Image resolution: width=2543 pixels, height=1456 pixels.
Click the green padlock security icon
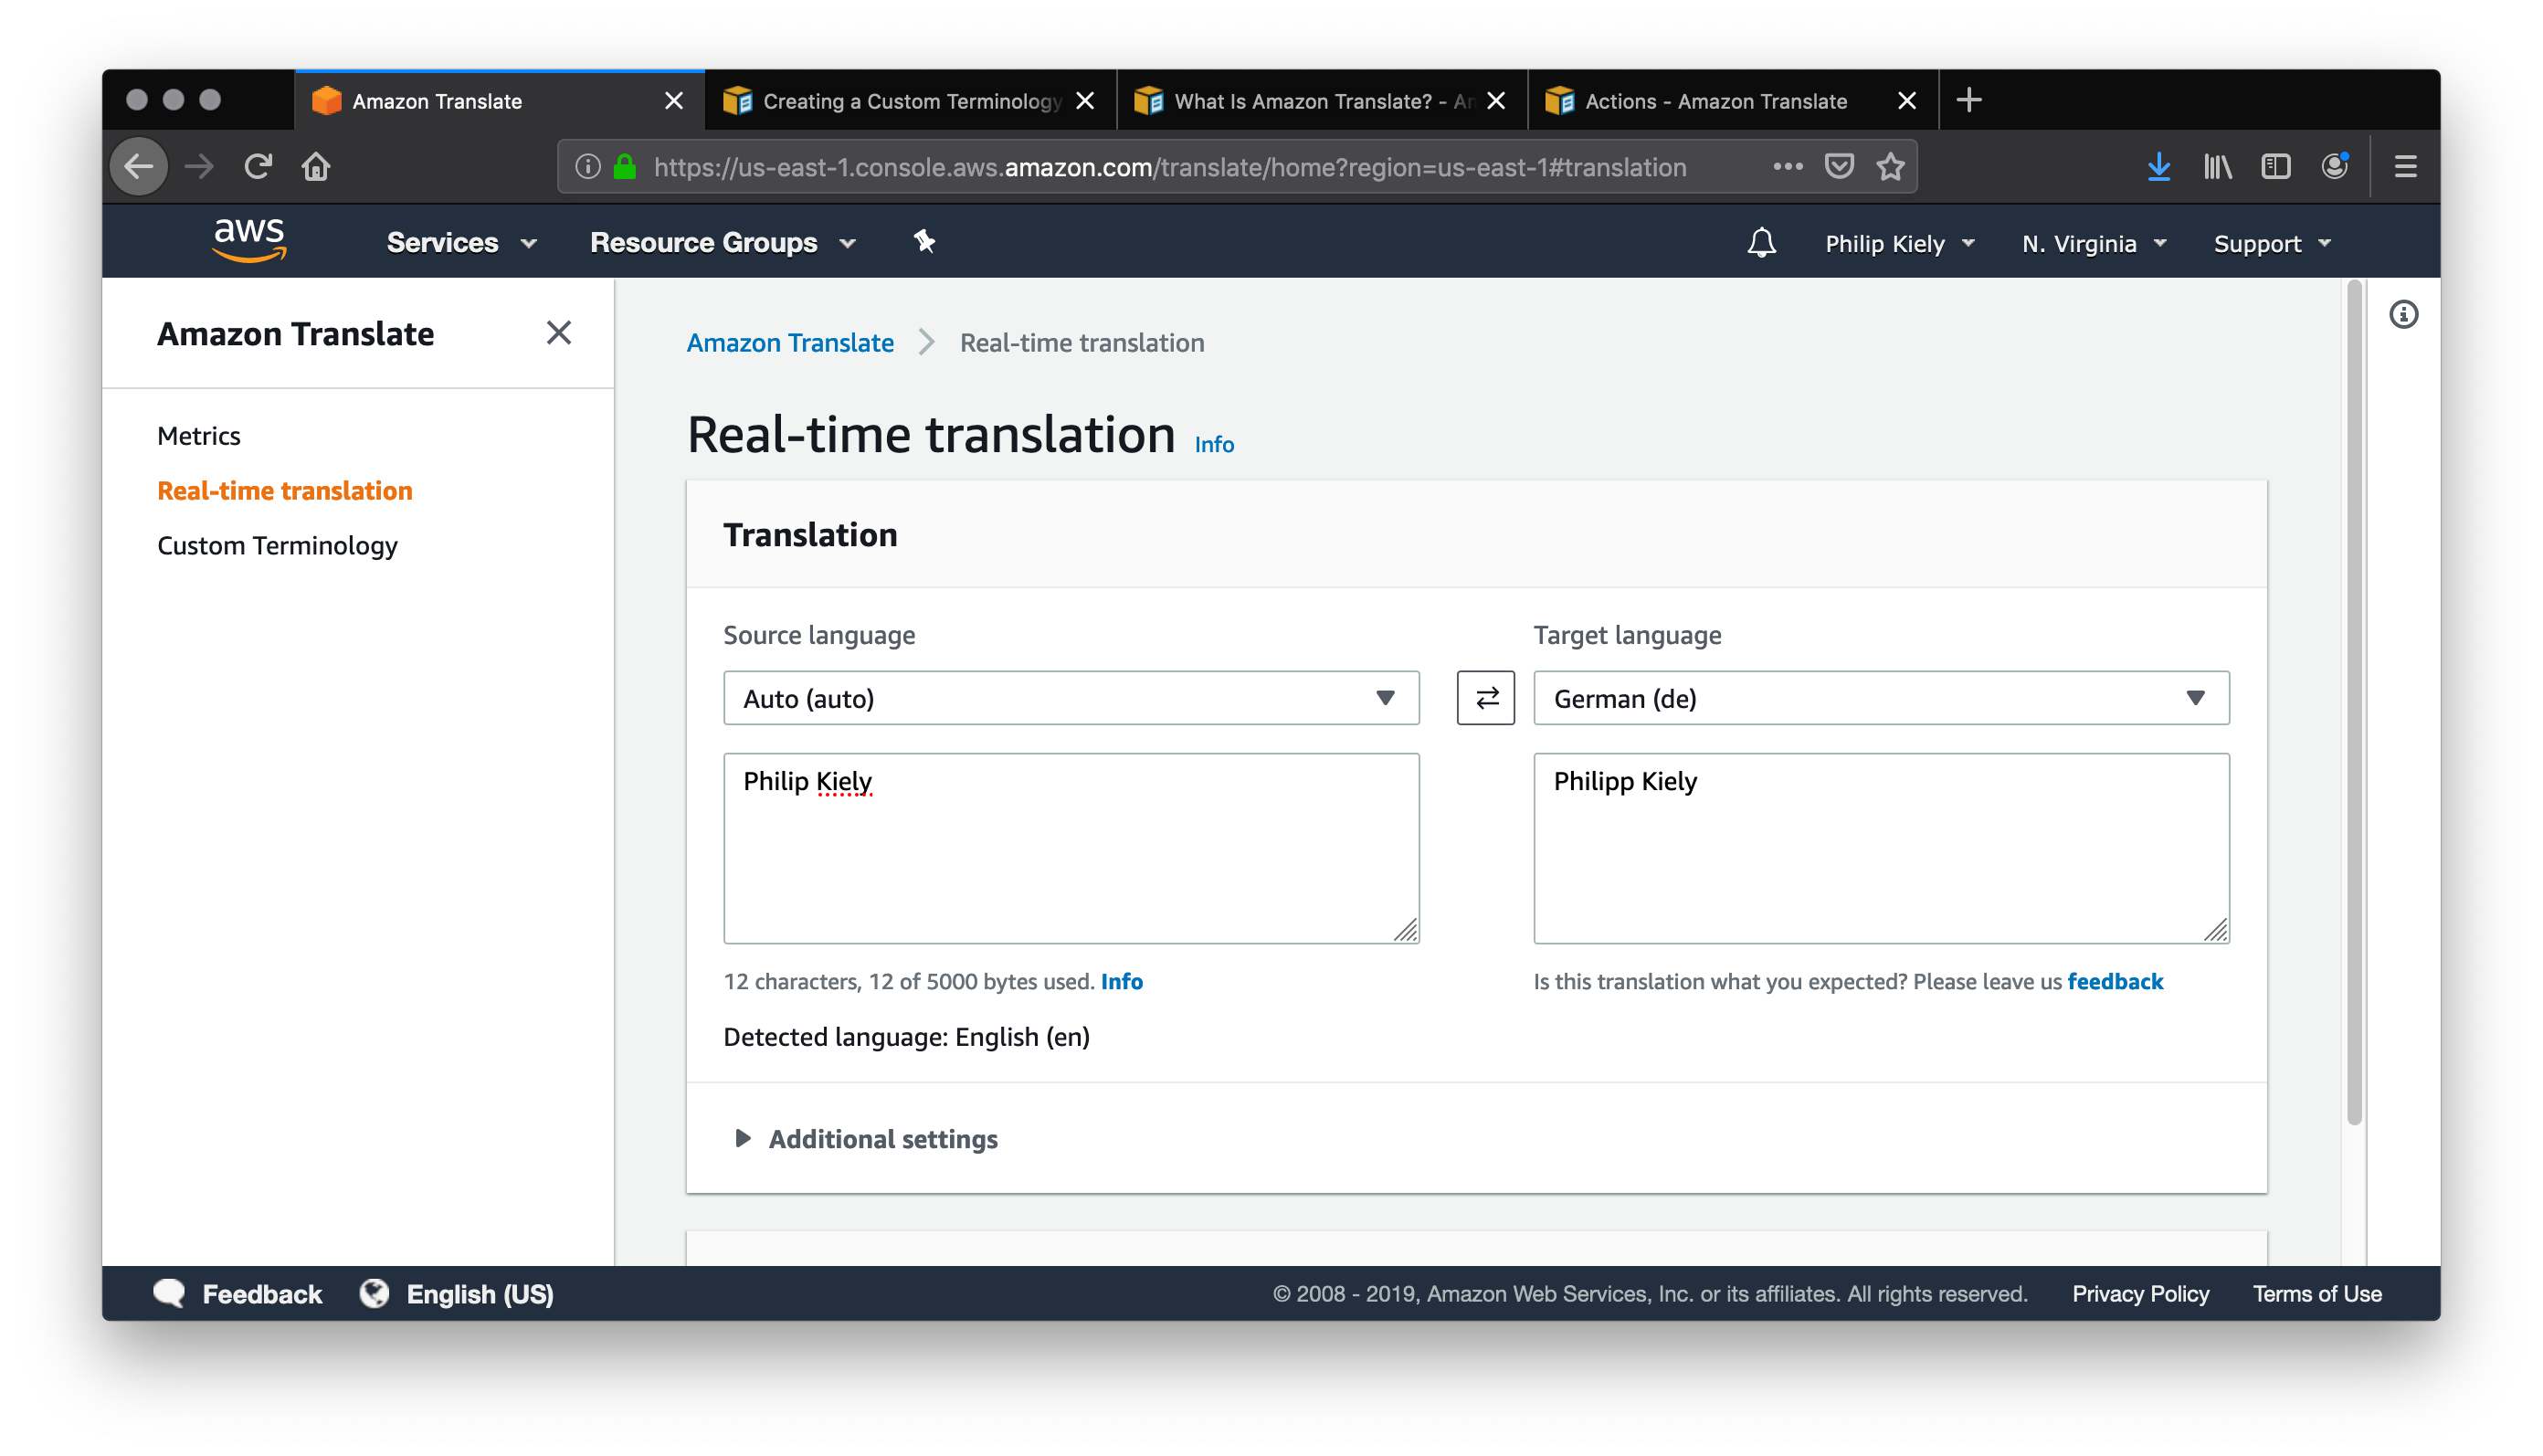click(x=625, y=167)
